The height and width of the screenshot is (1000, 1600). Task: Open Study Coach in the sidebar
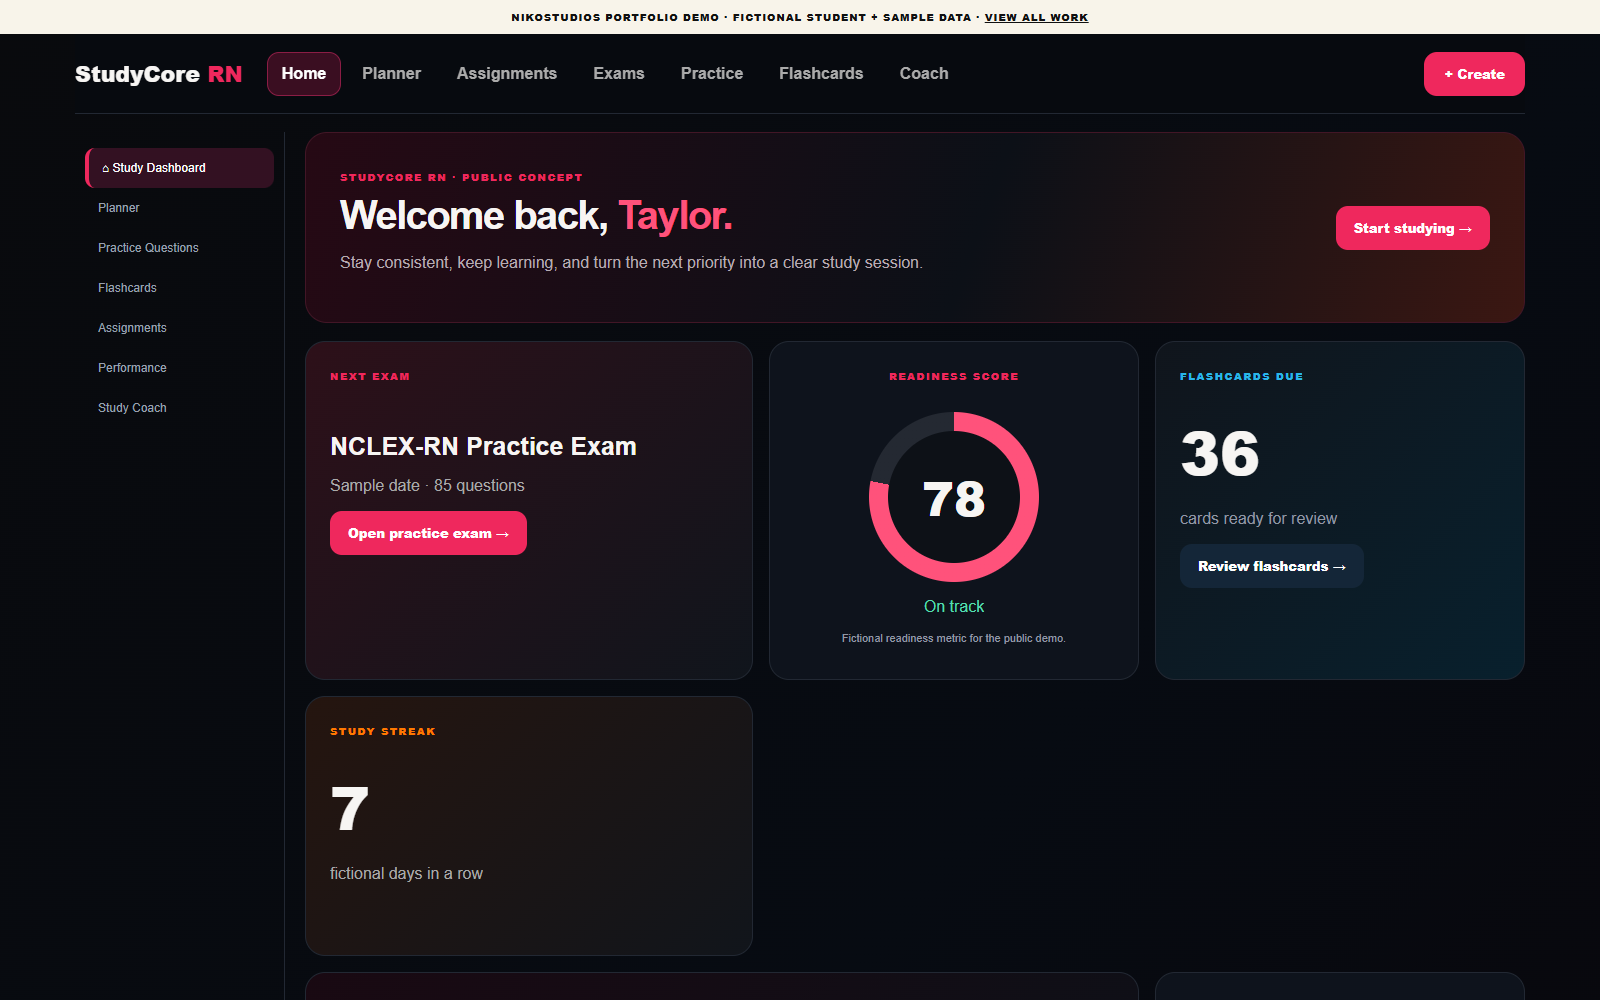180,408
